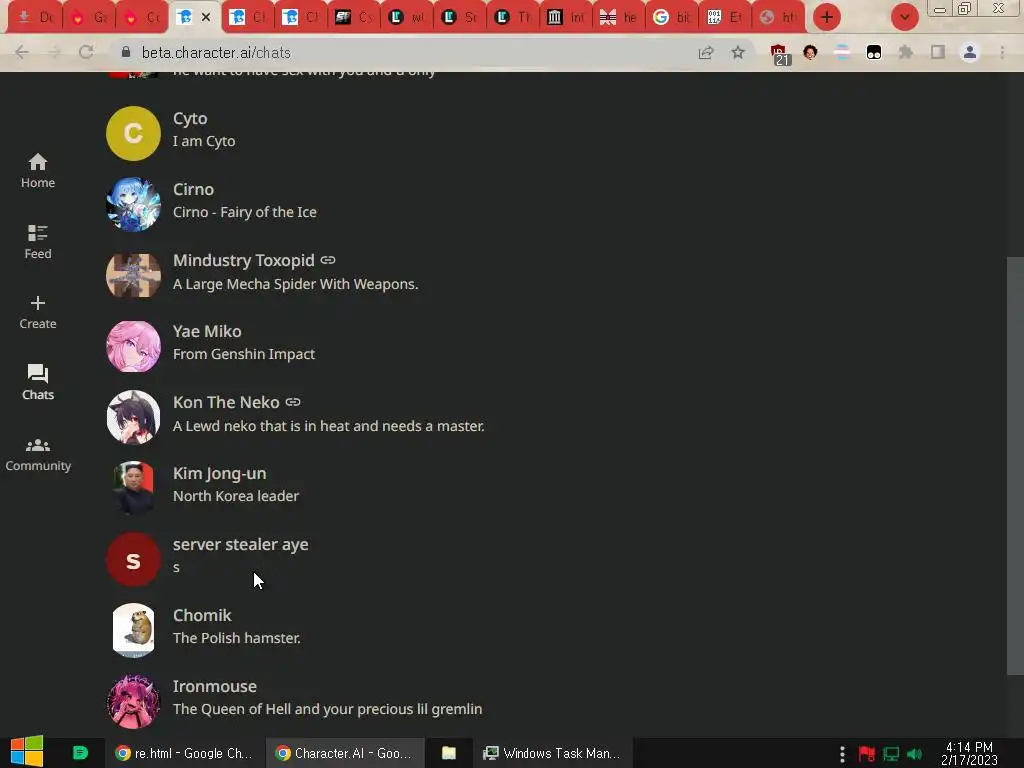Click the page vertical scrollbar thumb
1024x768 pixels.
tap(1015, 466)
